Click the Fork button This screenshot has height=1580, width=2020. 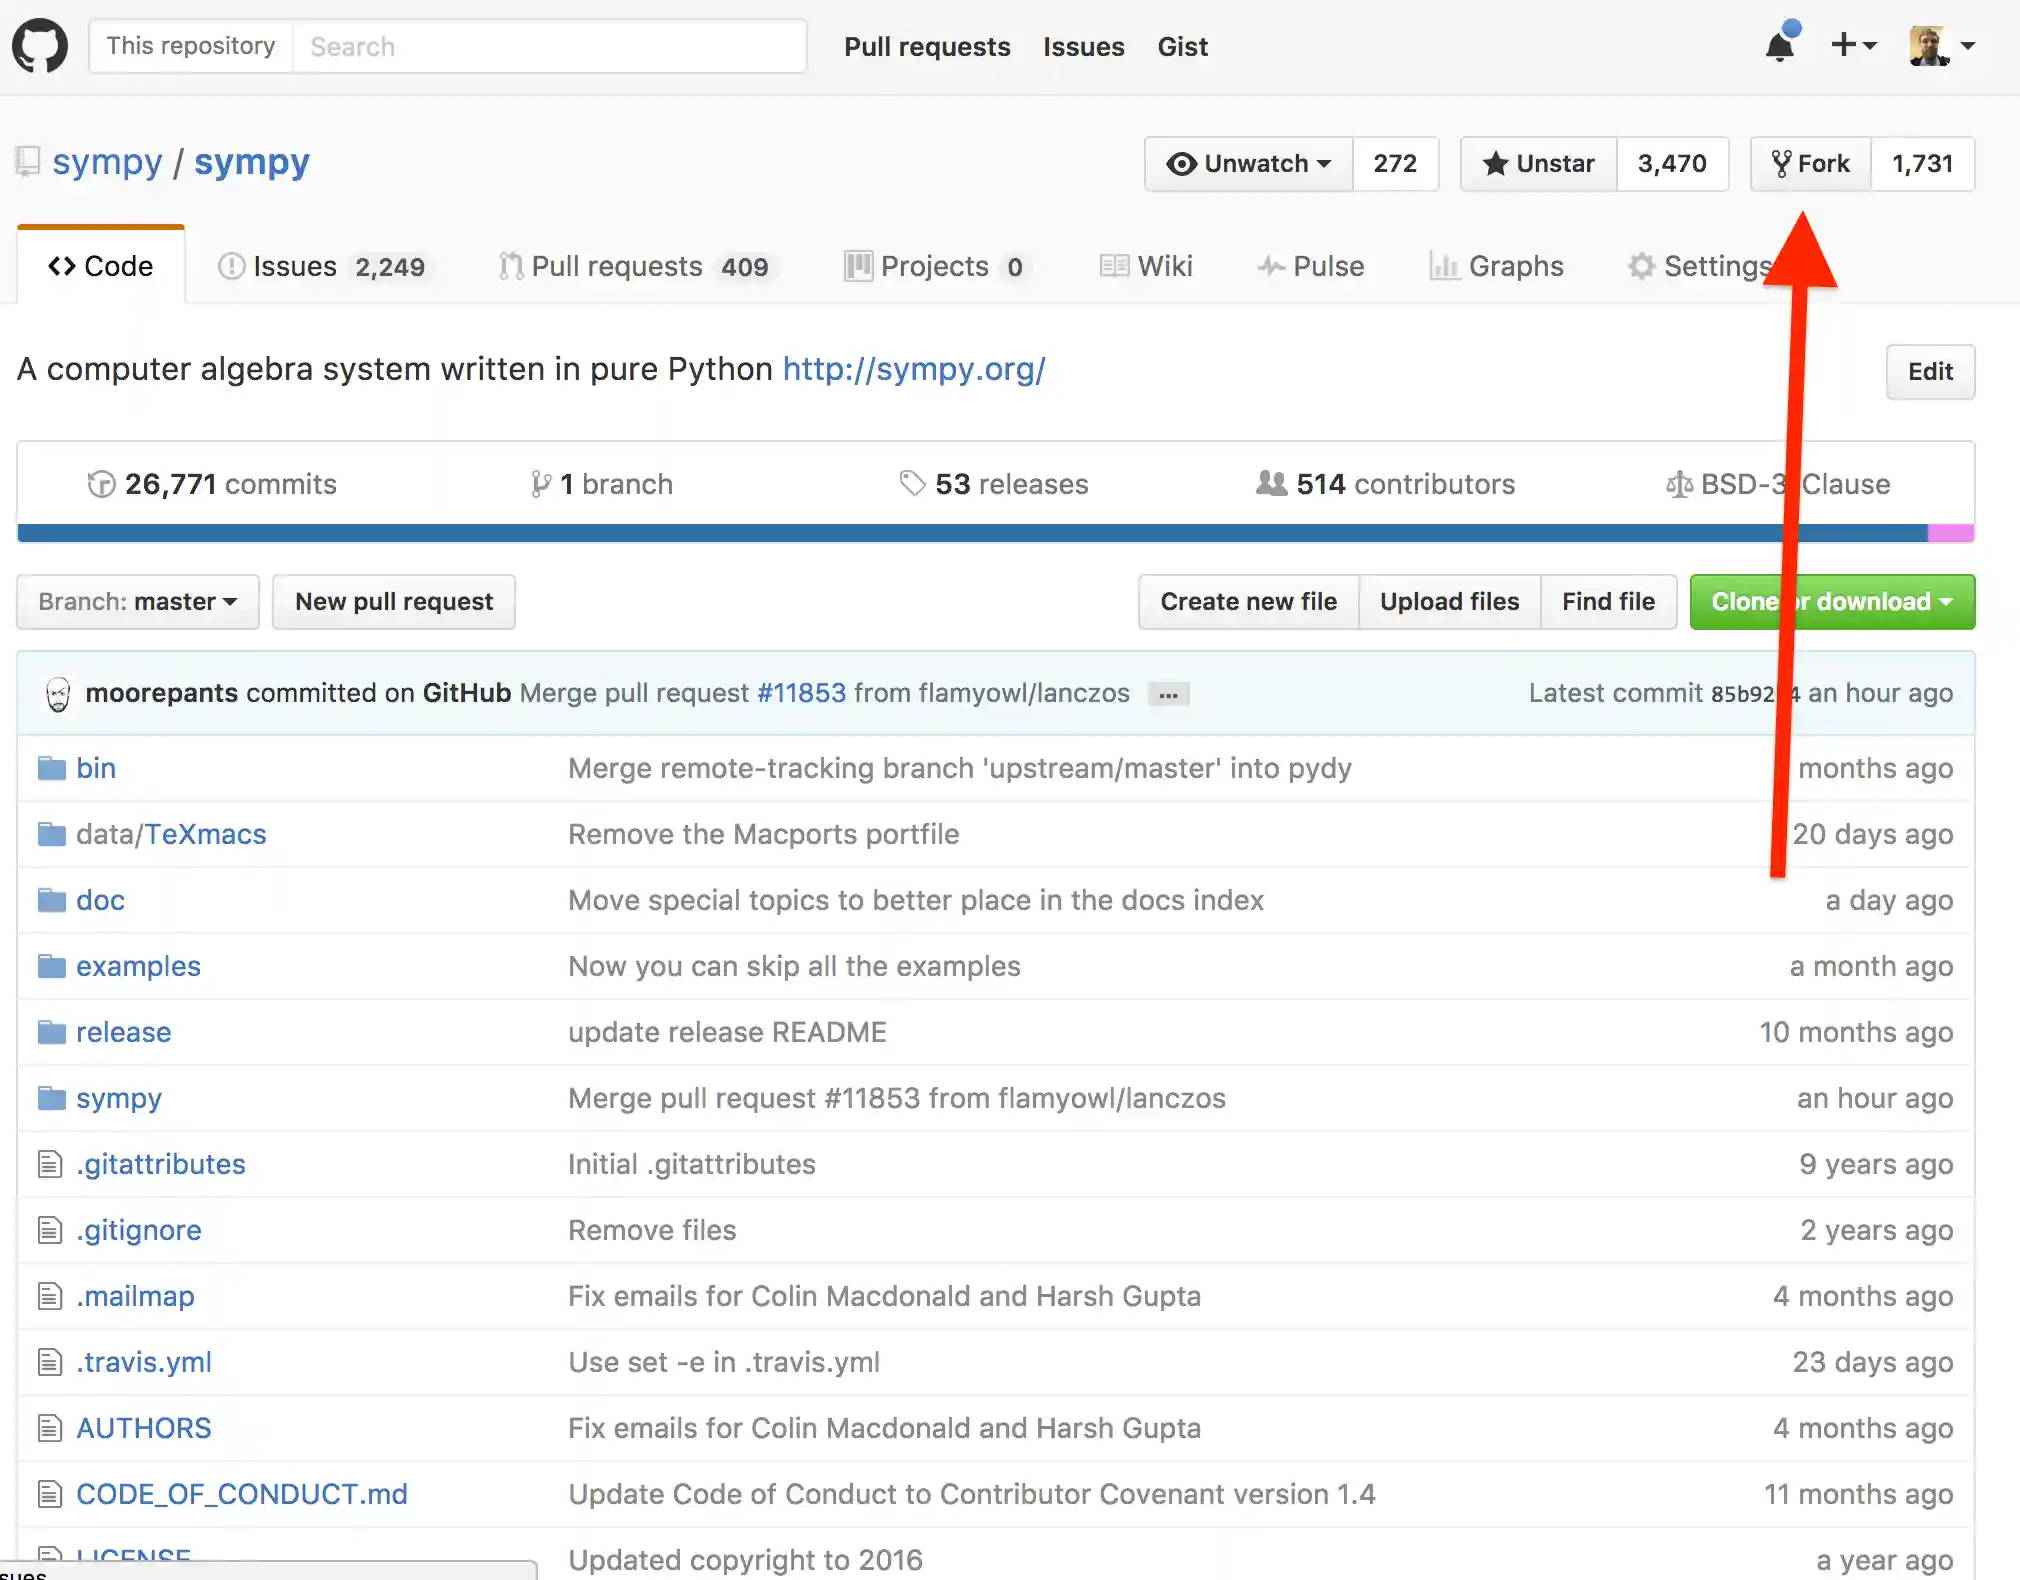click(x=1811, y=163)
